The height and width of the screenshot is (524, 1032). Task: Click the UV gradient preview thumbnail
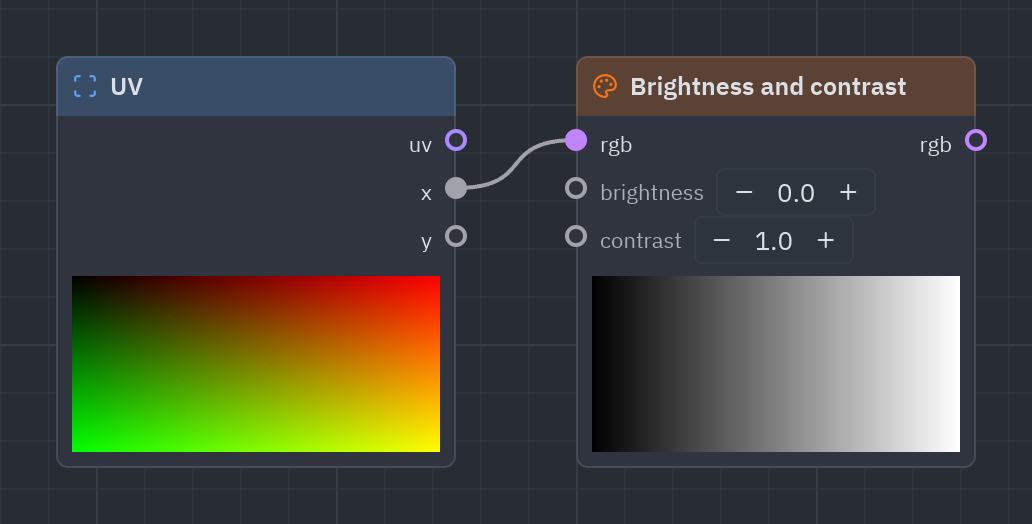click(x=256, y=364)
